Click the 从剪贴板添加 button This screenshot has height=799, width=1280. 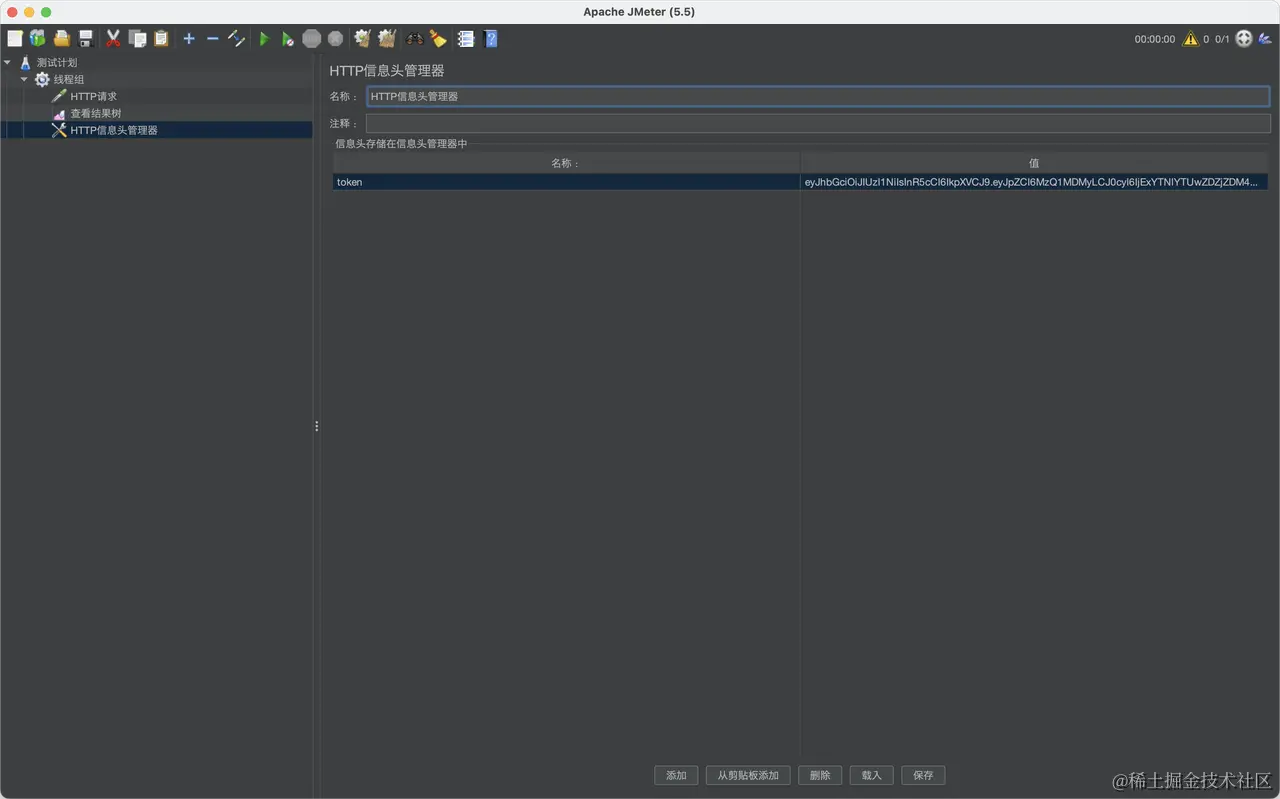[748, 775]
